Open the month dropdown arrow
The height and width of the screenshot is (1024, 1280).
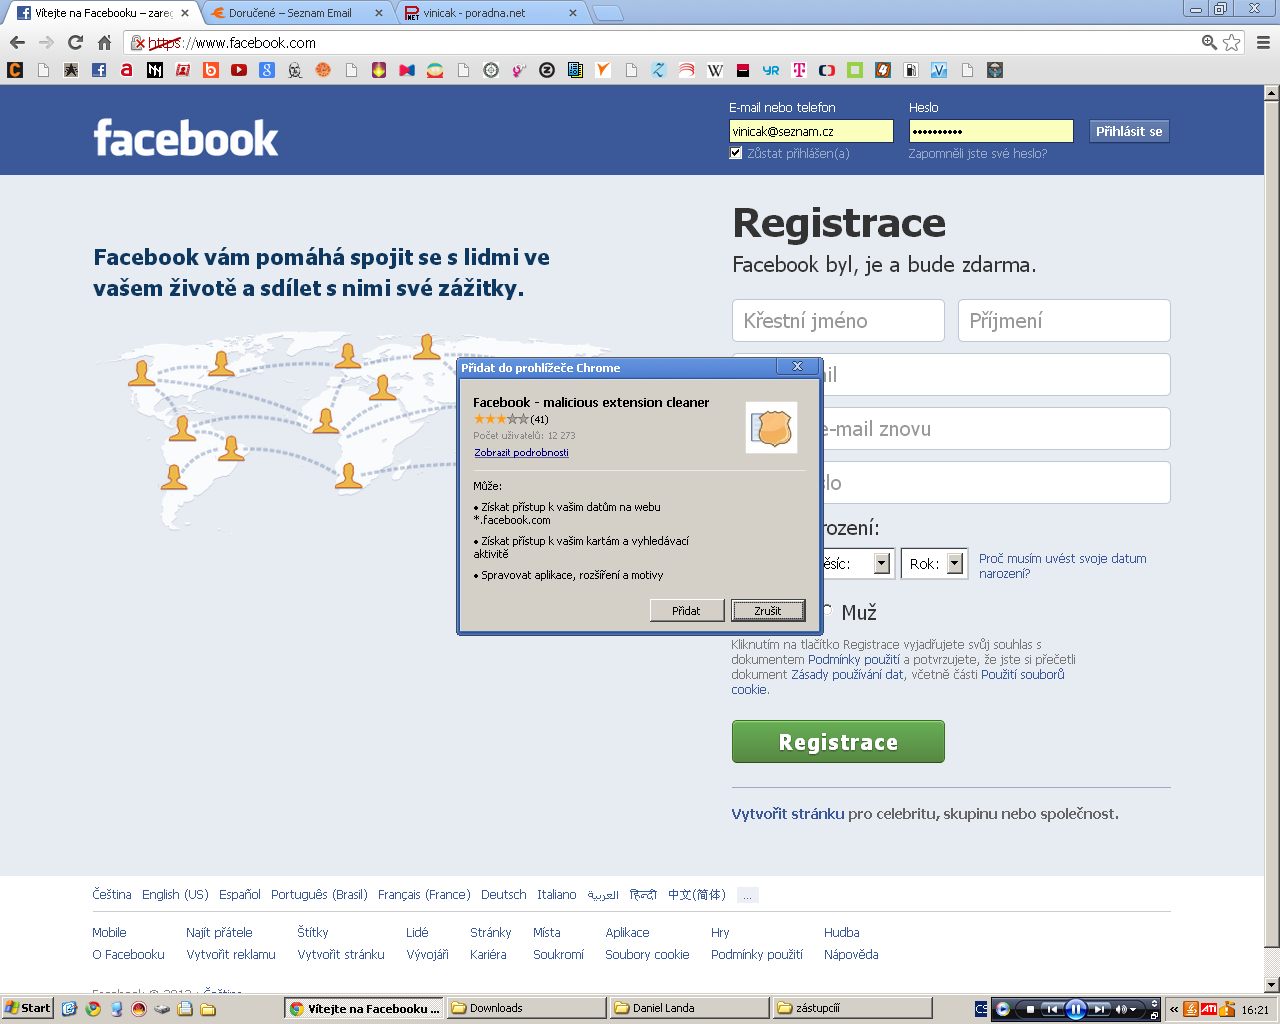881,564
